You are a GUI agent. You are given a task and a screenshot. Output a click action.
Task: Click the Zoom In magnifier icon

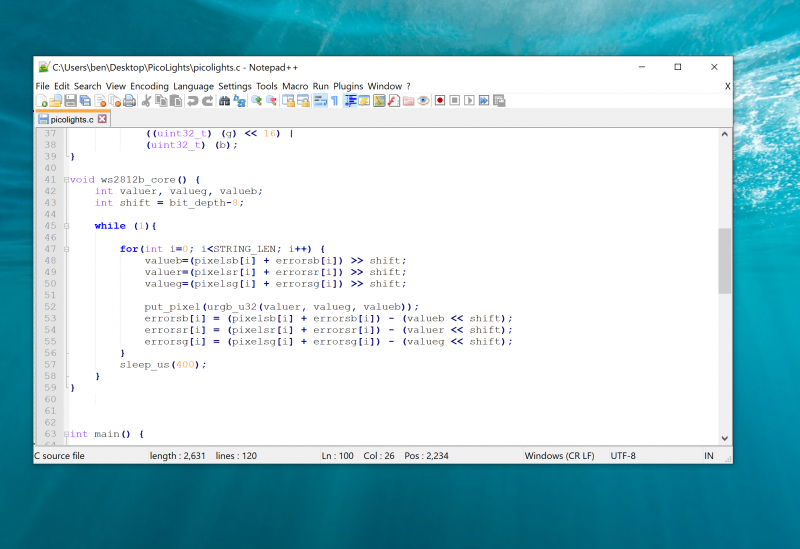[257, 101]
